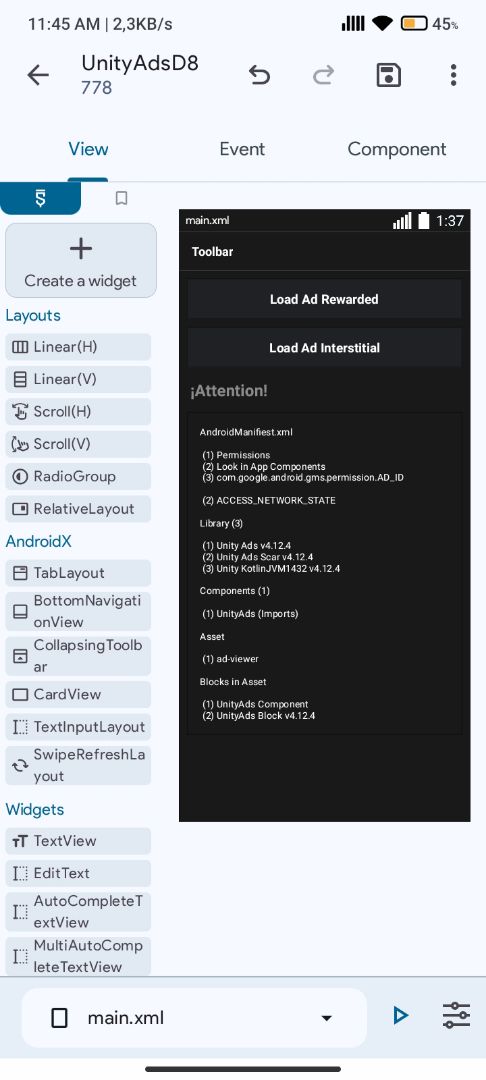Viewport: 486px width, 1080px height.
Task: Run the project with play icon
Action: click(x=401, y=1015)
